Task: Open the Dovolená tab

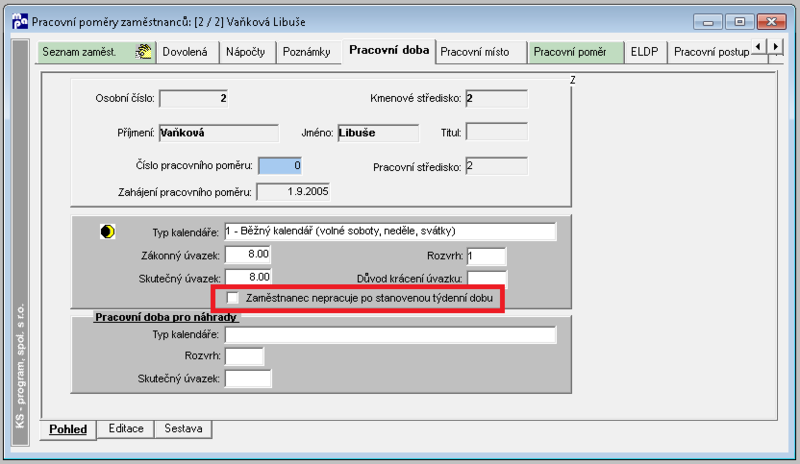Action: 187,52
